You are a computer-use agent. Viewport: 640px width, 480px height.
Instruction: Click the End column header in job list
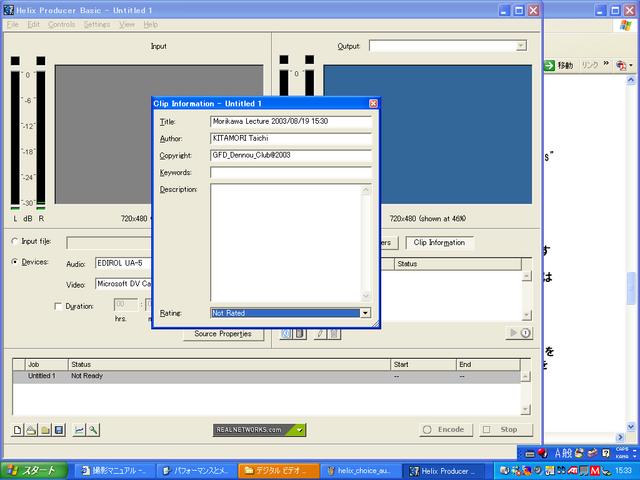pyautogui.click(x=488, y=364)
